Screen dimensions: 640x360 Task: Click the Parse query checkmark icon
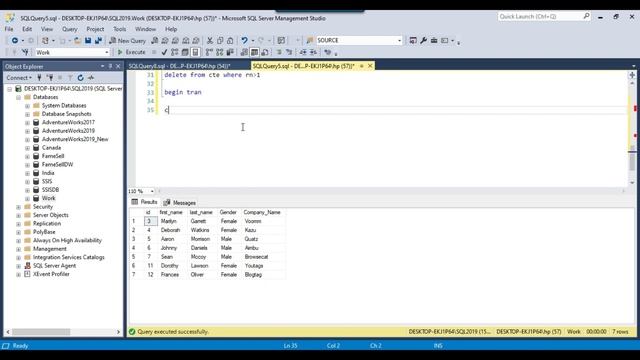(x=164, y=52)
